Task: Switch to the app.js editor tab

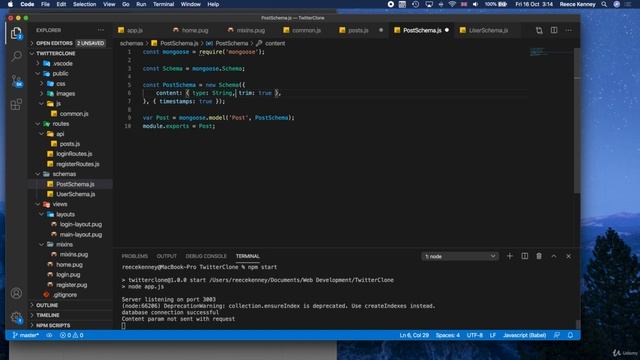Action: coord(134,30)
